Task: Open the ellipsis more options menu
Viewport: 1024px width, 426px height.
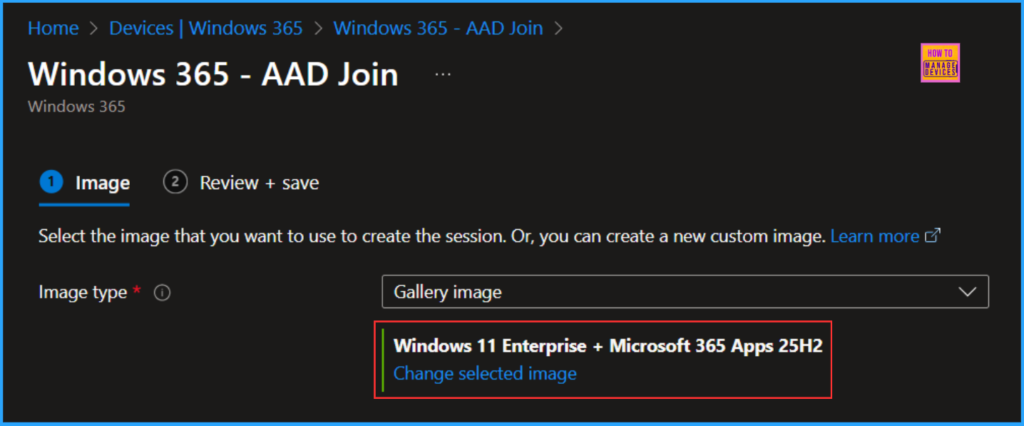Action: [443, 75]
